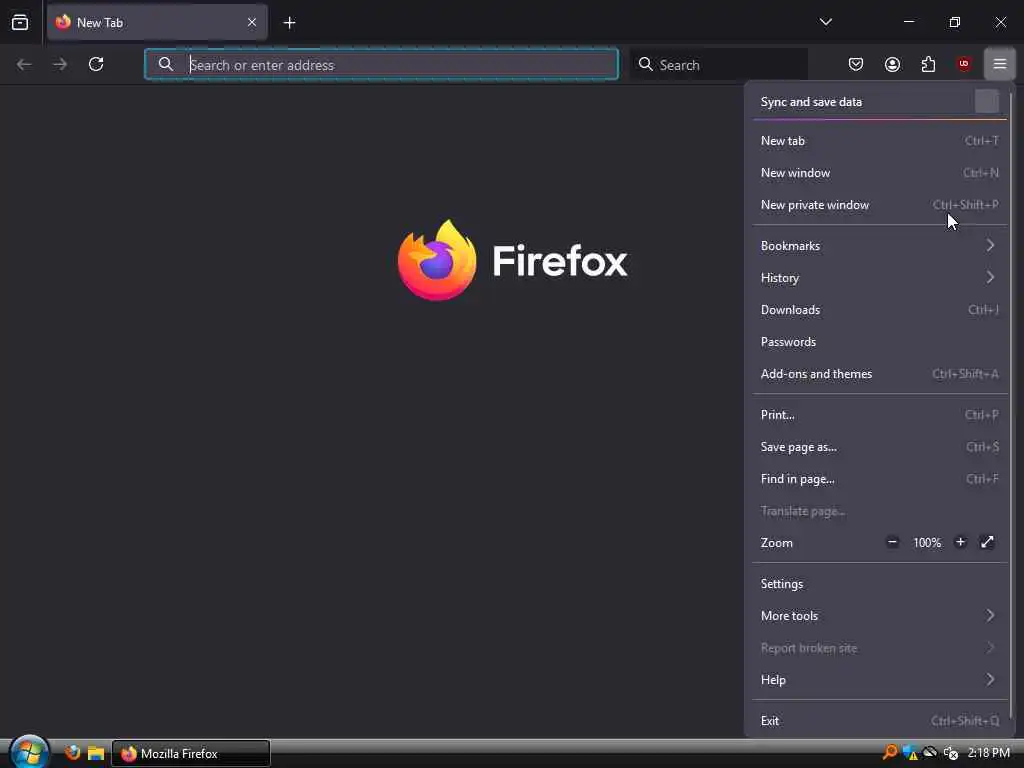Viewport: 1024px width, 768px height.
Task: Increase zoom with the plus button
Action: (x=960, y=542)
